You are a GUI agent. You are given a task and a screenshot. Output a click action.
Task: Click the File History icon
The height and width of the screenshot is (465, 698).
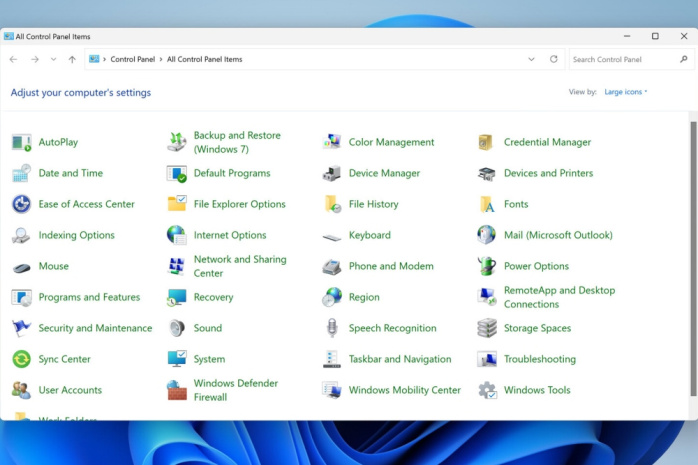332,204
